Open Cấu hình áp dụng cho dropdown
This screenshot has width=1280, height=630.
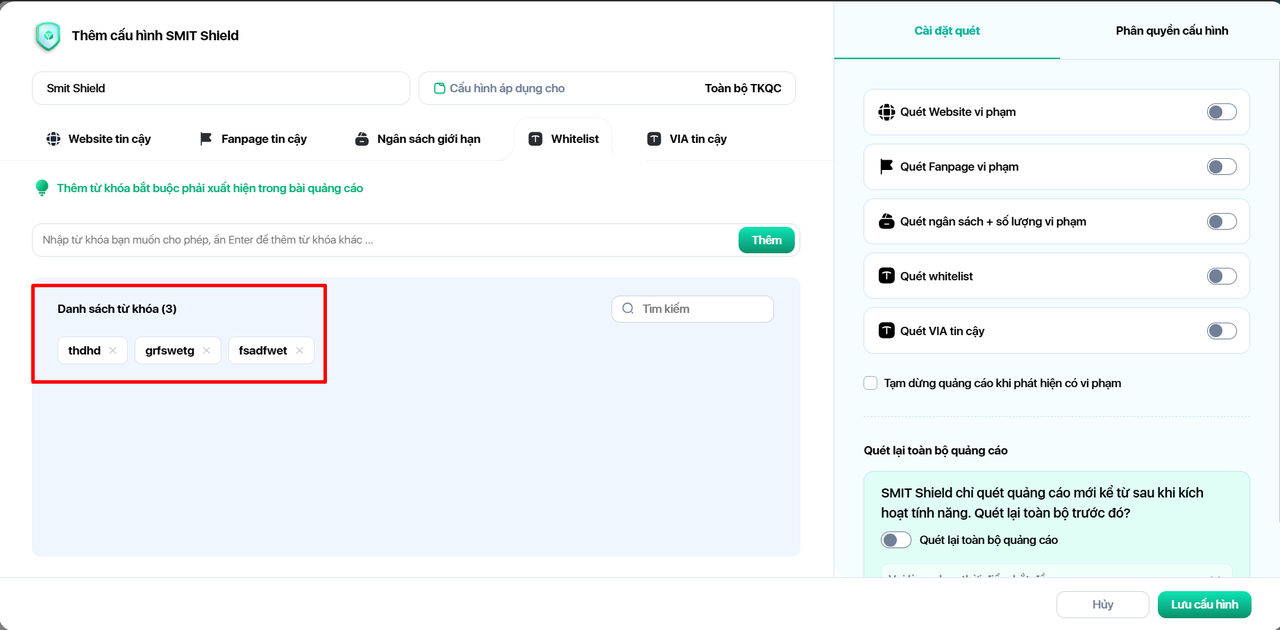pos(607,88)
